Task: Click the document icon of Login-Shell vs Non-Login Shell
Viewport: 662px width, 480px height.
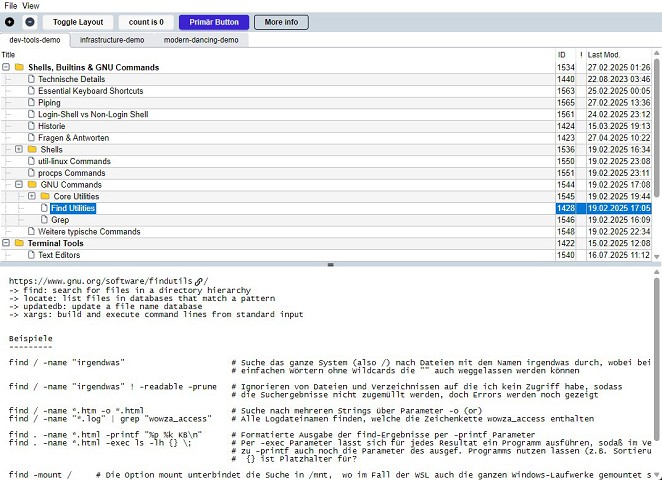Action: [x=31, y=114]
